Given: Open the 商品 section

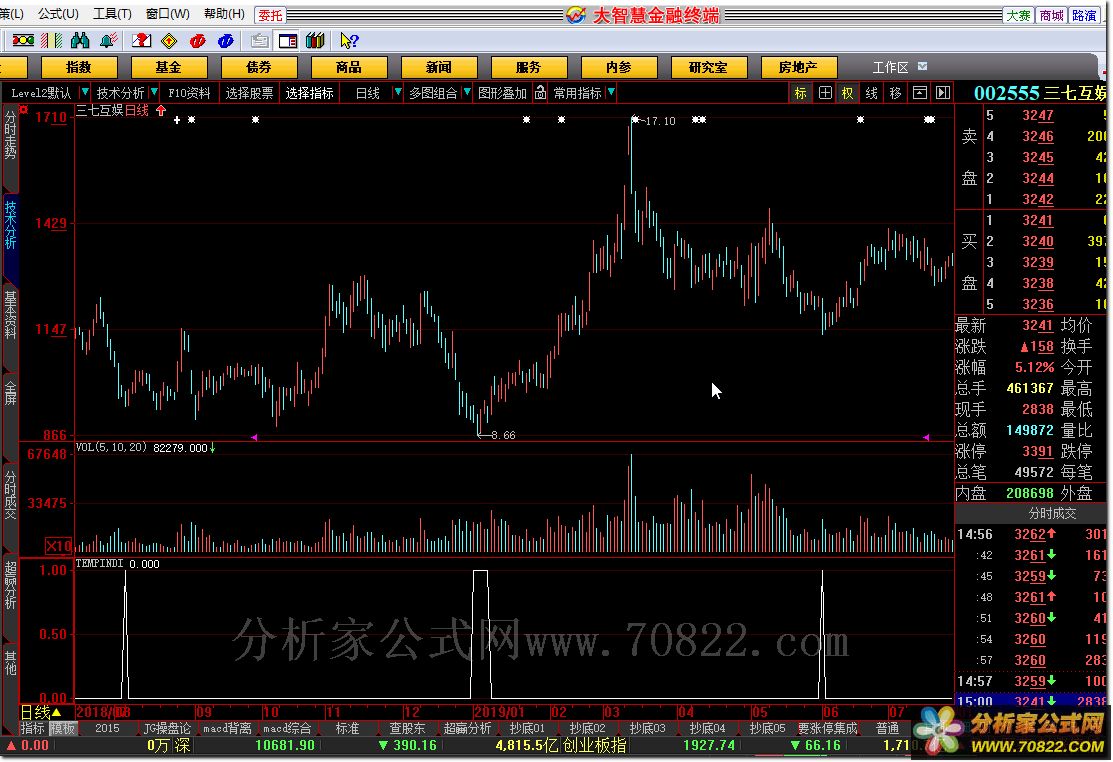Looking at the screenshot, I should (349, 67).
